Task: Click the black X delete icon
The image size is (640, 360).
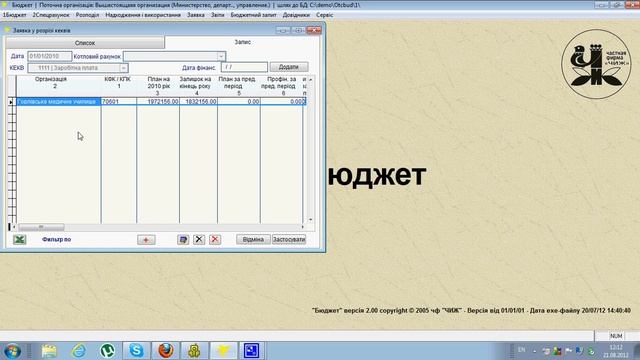Action: pyautogui.click(x=199, y=240)
